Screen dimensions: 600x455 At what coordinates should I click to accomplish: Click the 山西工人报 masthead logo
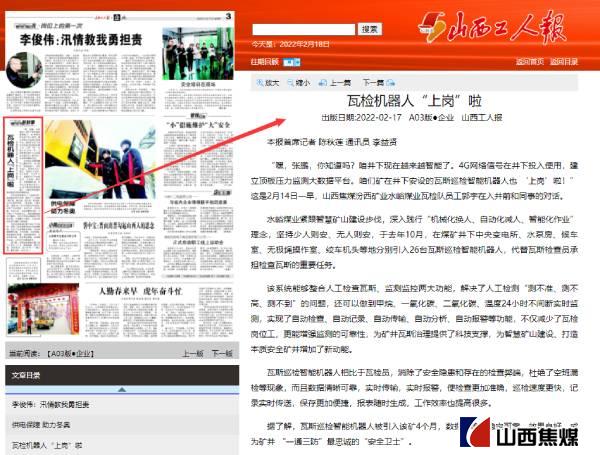tap(492, 28)
